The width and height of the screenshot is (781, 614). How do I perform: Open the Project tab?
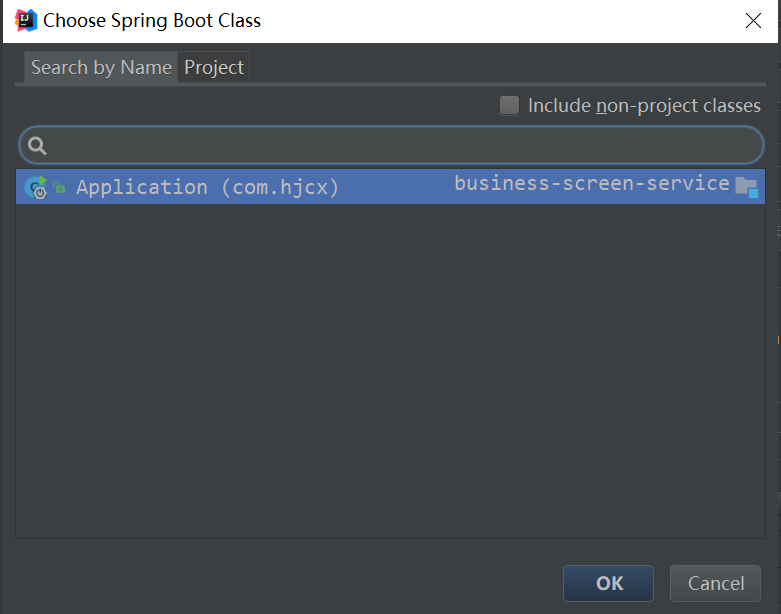[214, 67]
